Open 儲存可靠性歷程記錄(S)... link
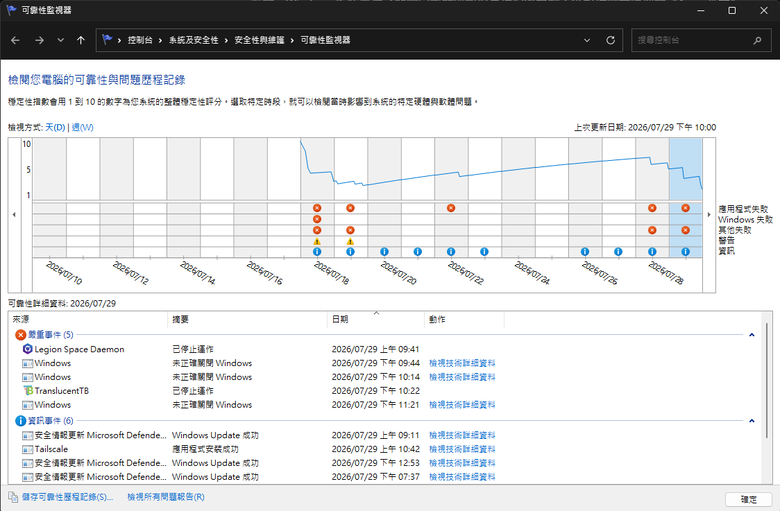The width and height of the screenshot is (780, 511). (68, 497)
